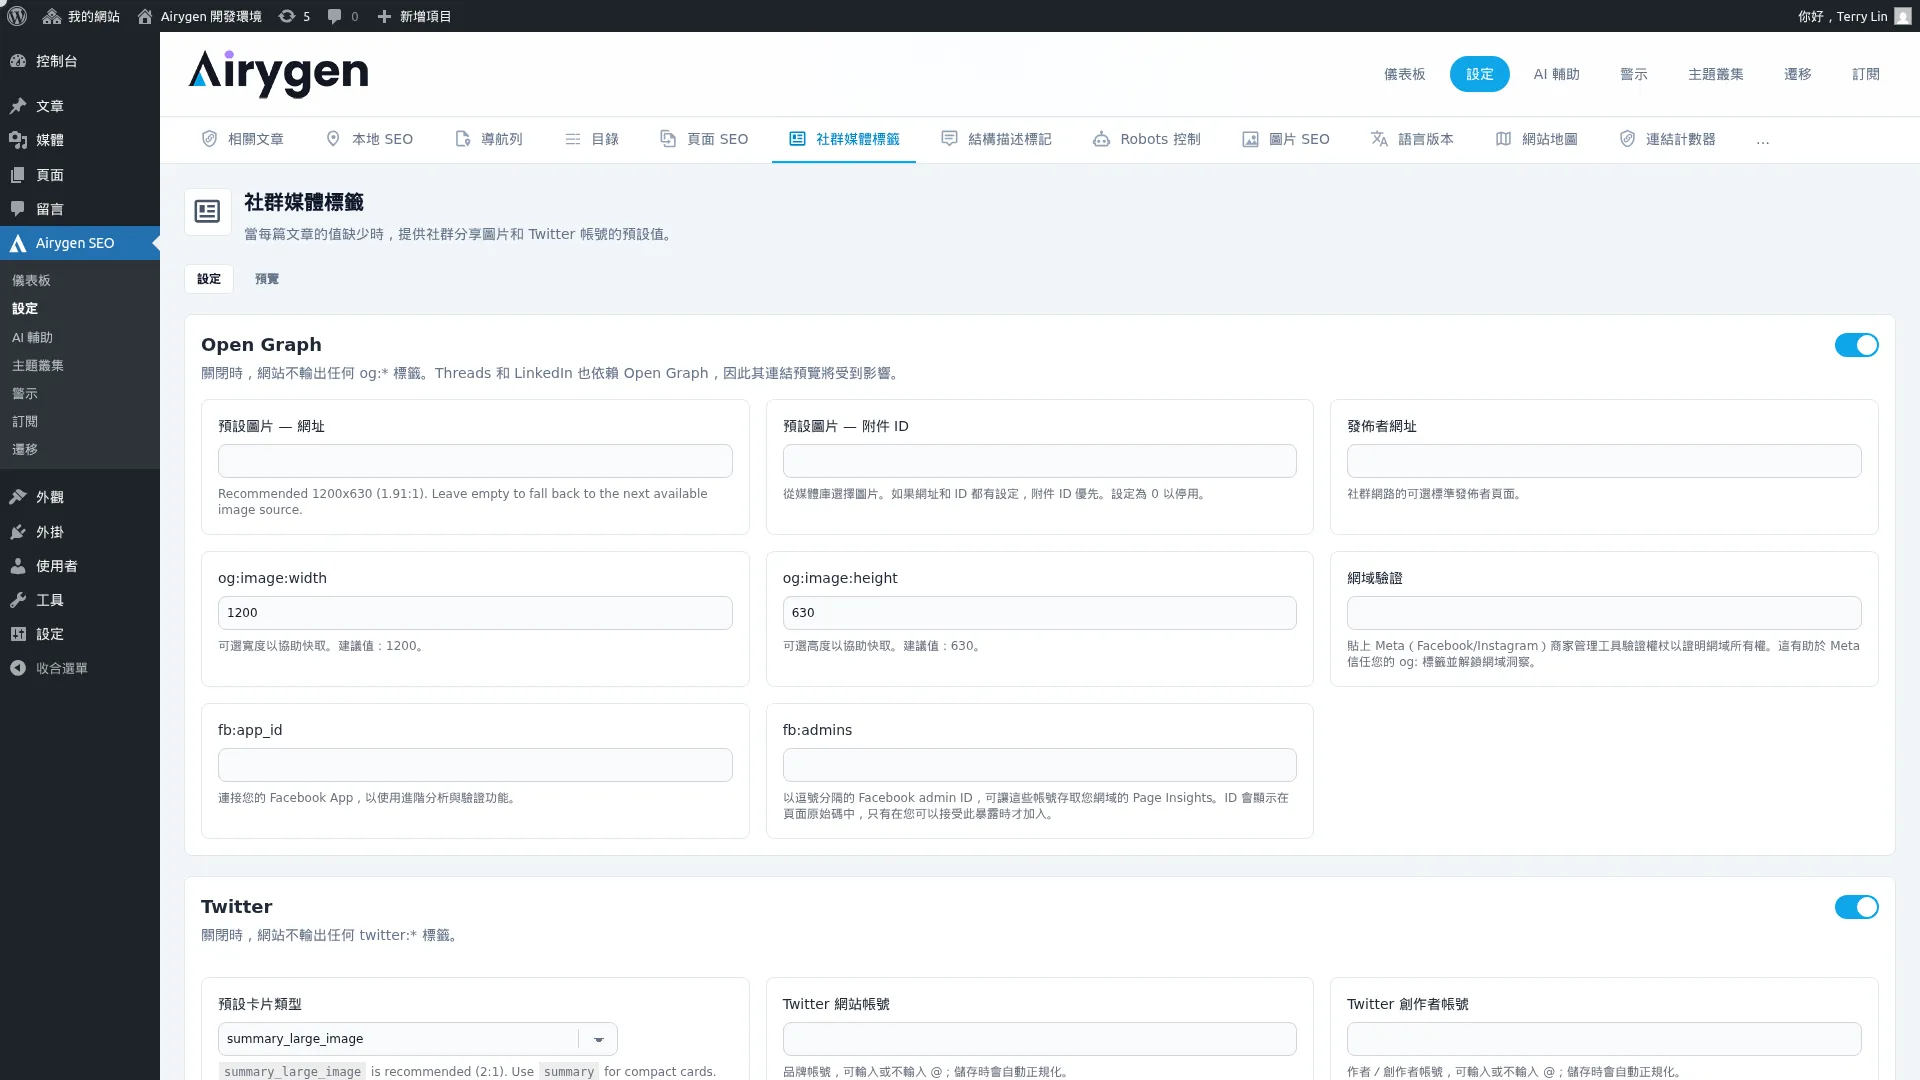The image size is (1920, 1080).
Task: Click the 導航列 document icon
Action: coord(462,139)
